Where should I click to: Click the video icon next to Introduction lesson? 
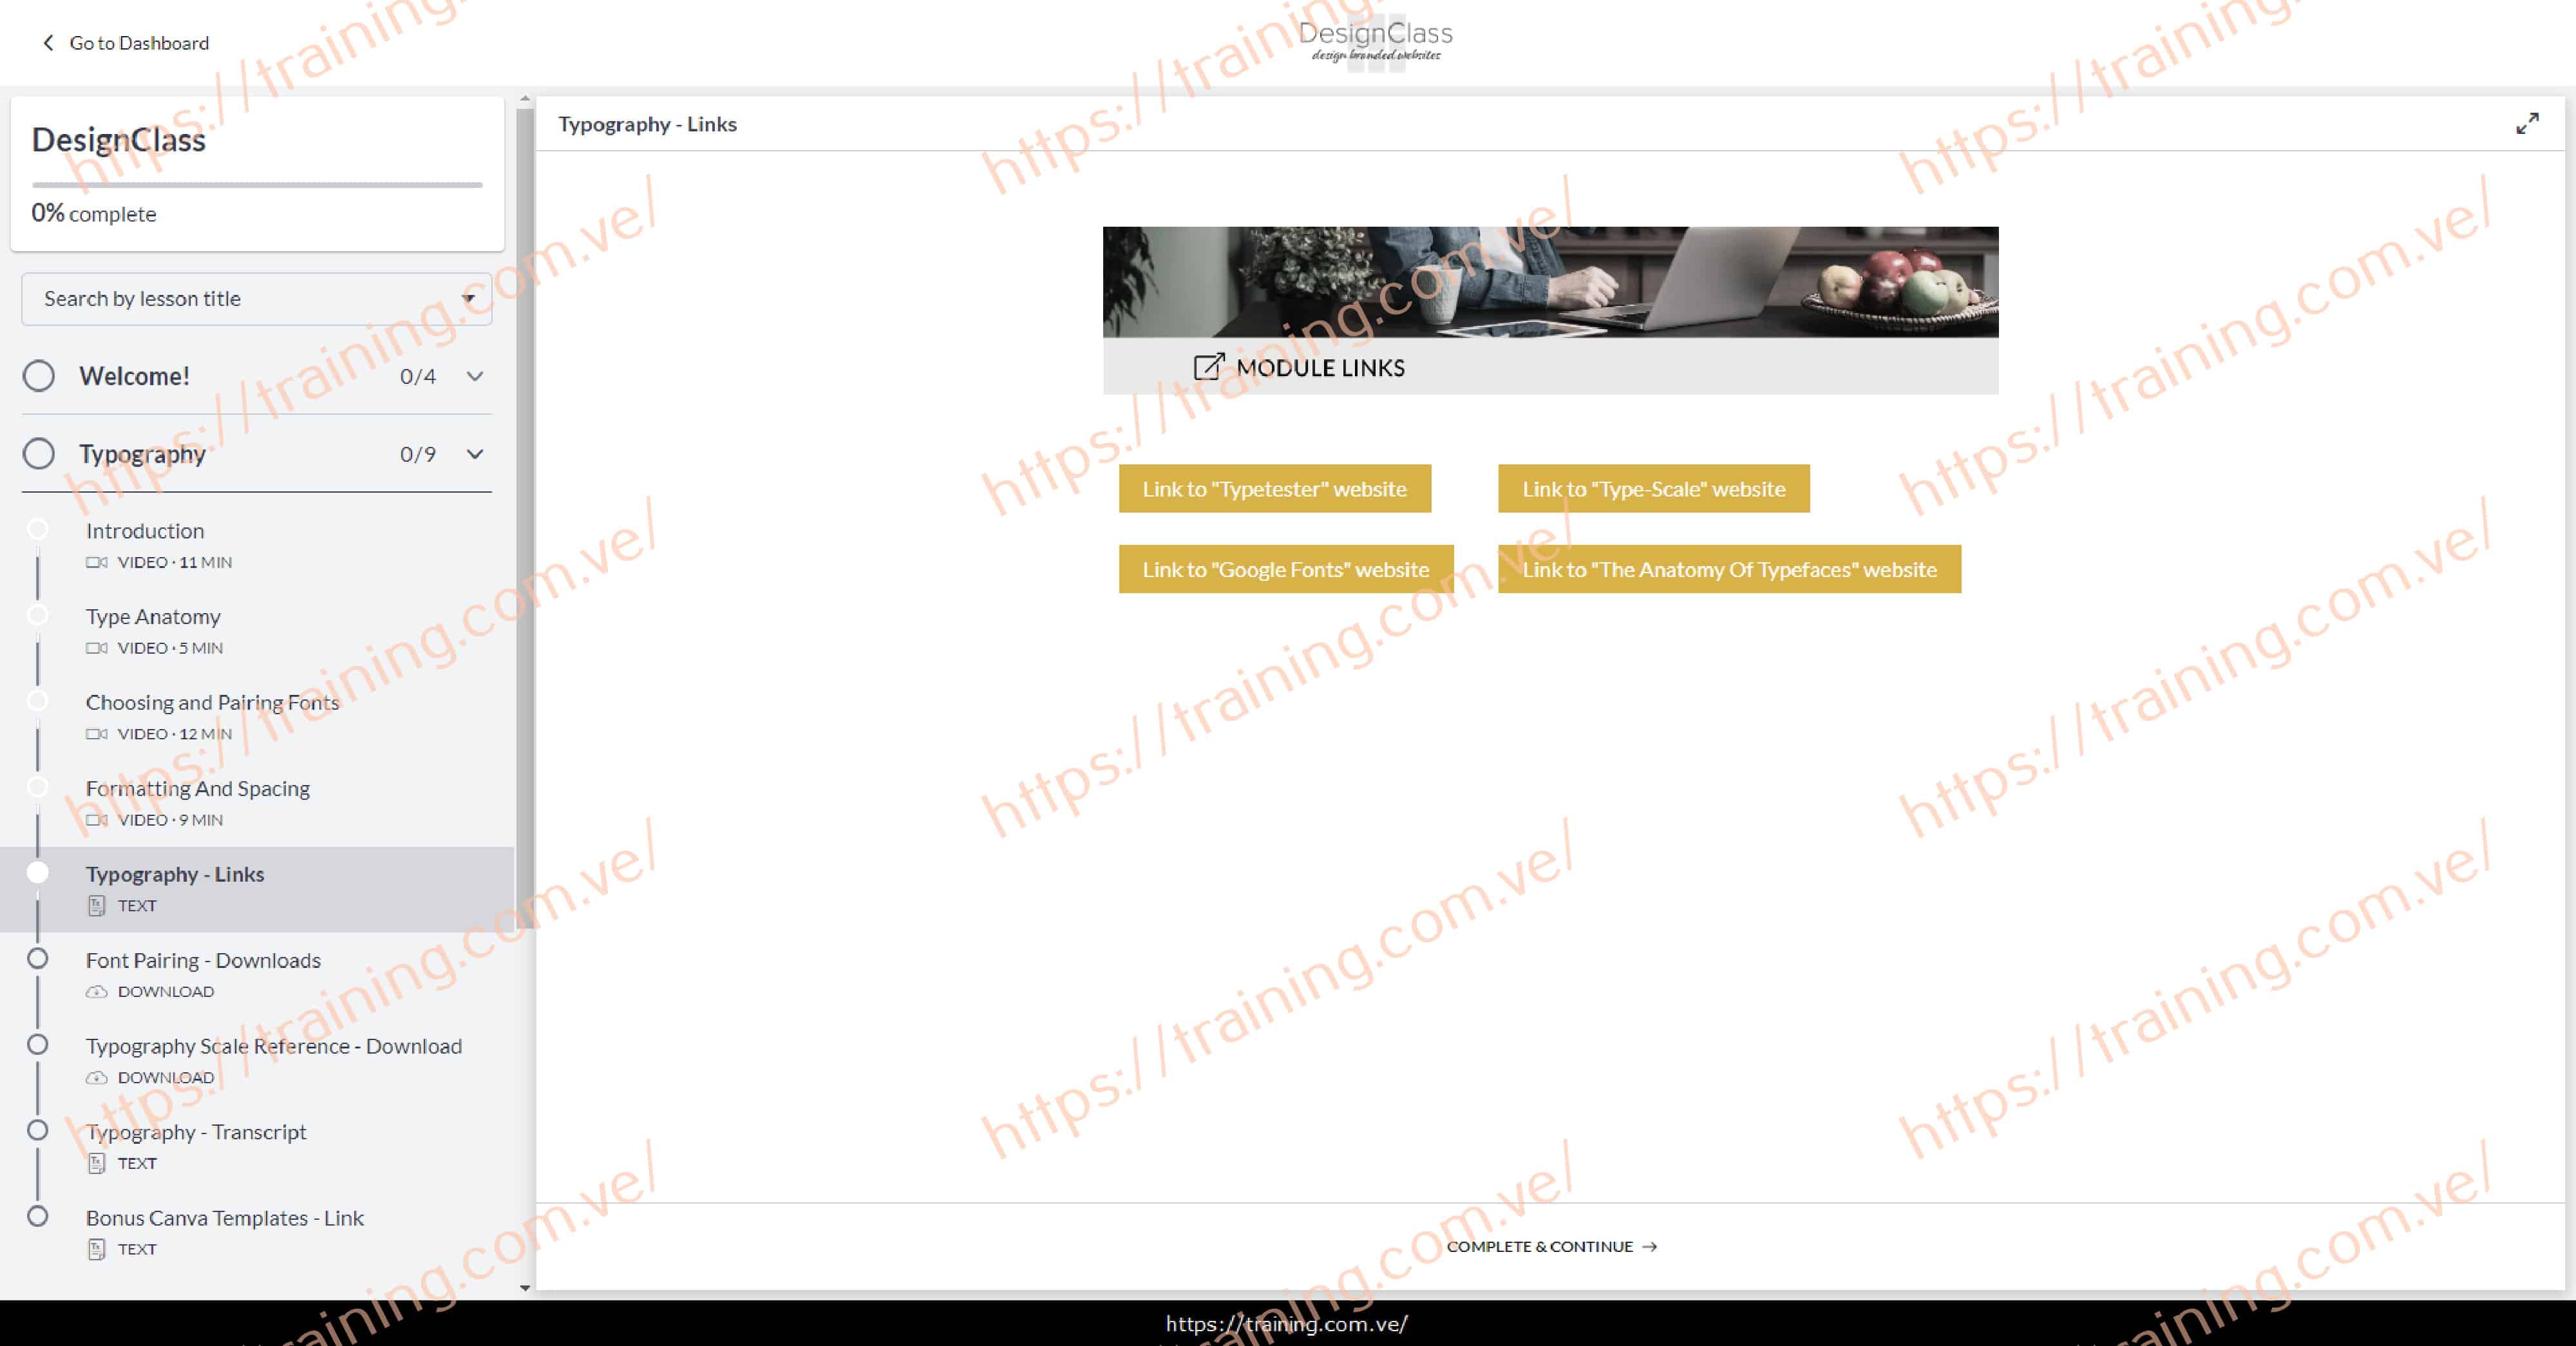97,562
